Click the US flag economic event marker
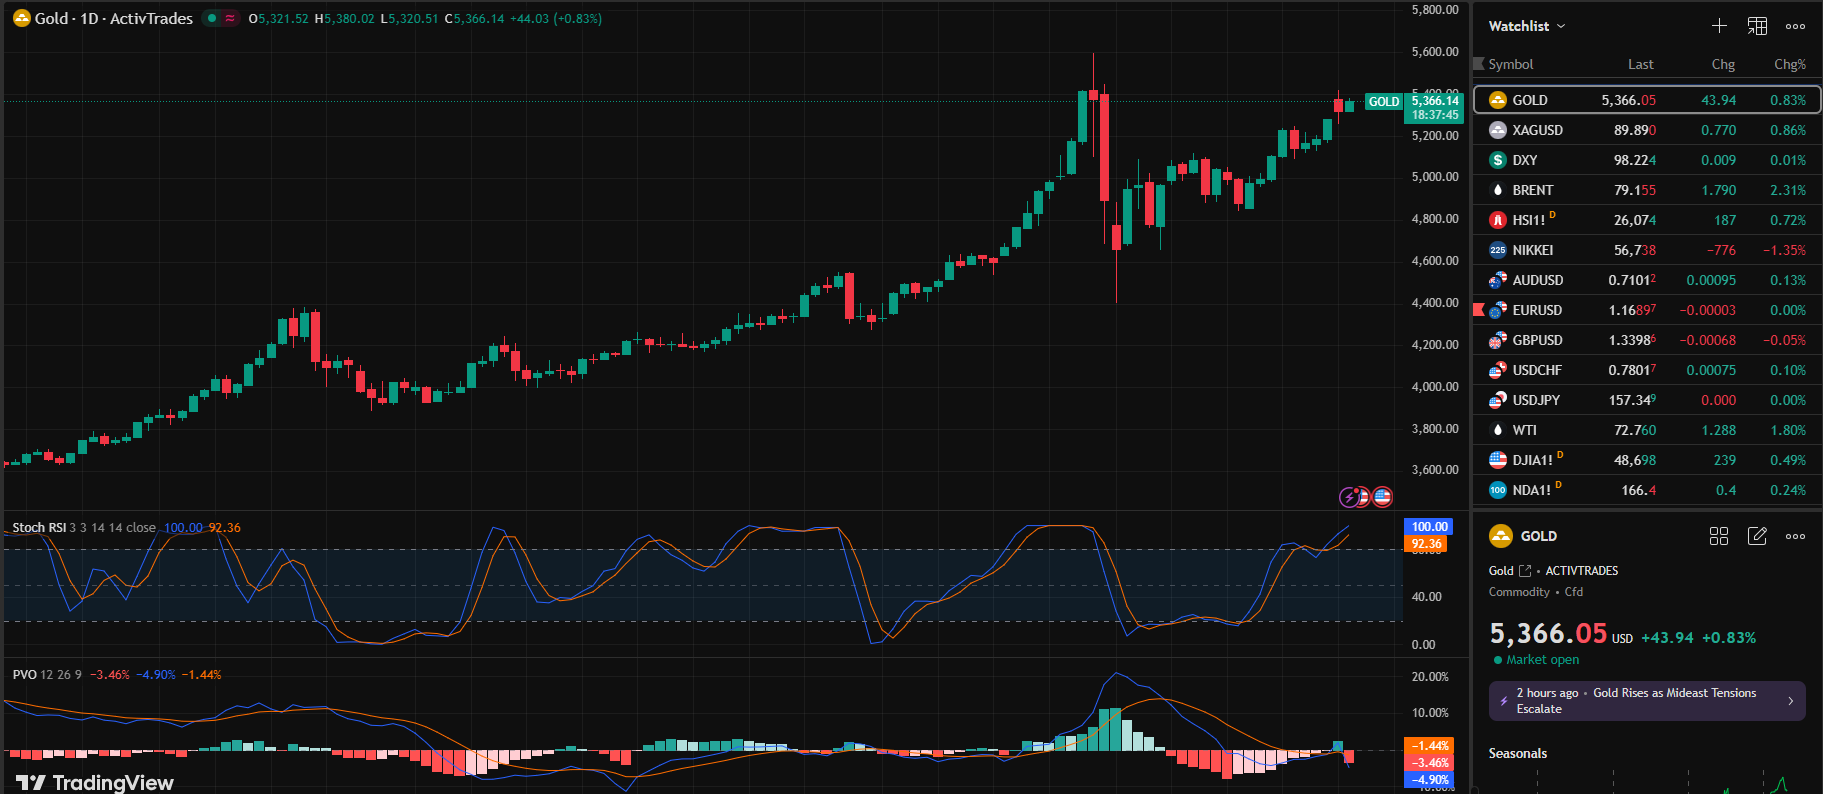Viewport: 1823px width, 794px height. (x=1382, y=496)
